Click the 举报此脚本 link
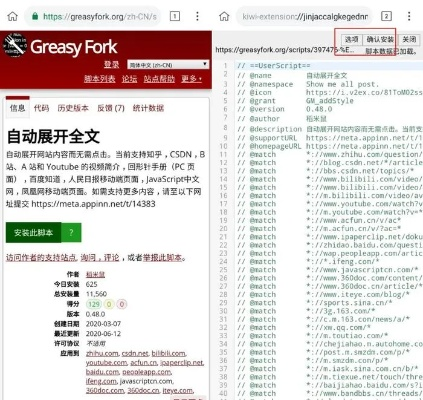The width and height of the screenshot is (423, 400). click(163, 258)
